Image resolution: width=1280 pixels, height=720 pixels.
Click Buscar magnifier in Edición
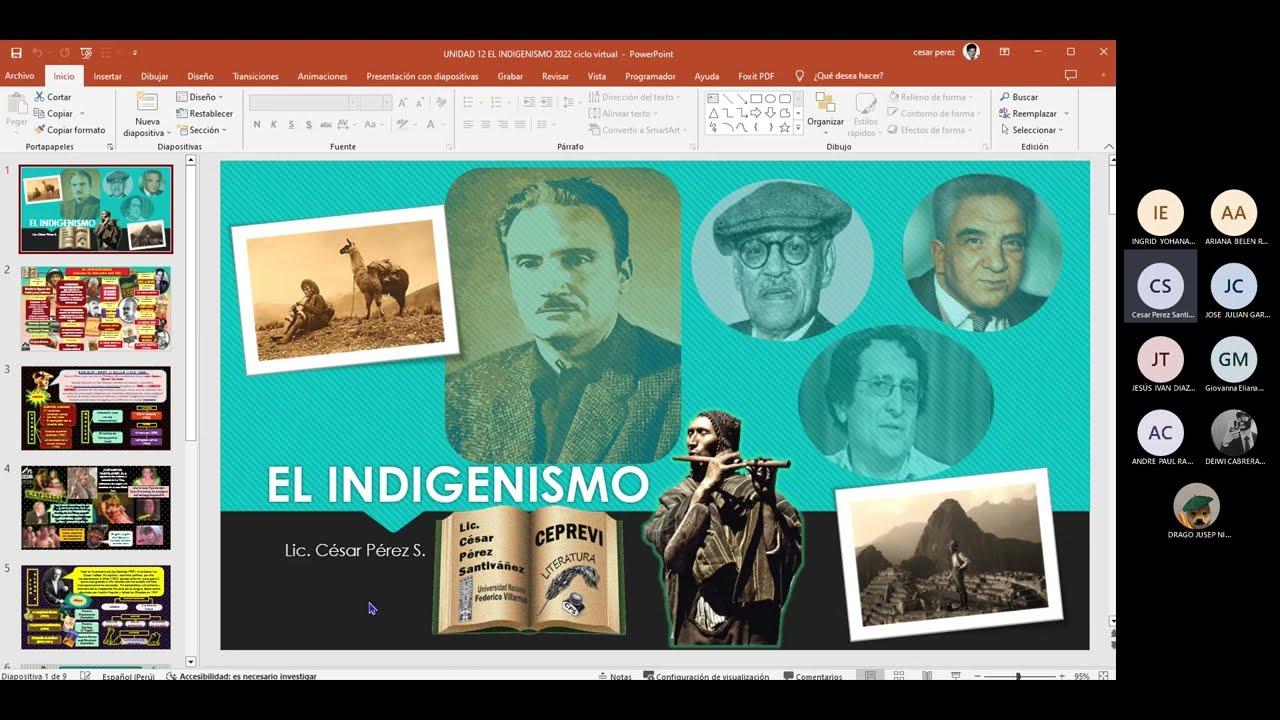1019,97
